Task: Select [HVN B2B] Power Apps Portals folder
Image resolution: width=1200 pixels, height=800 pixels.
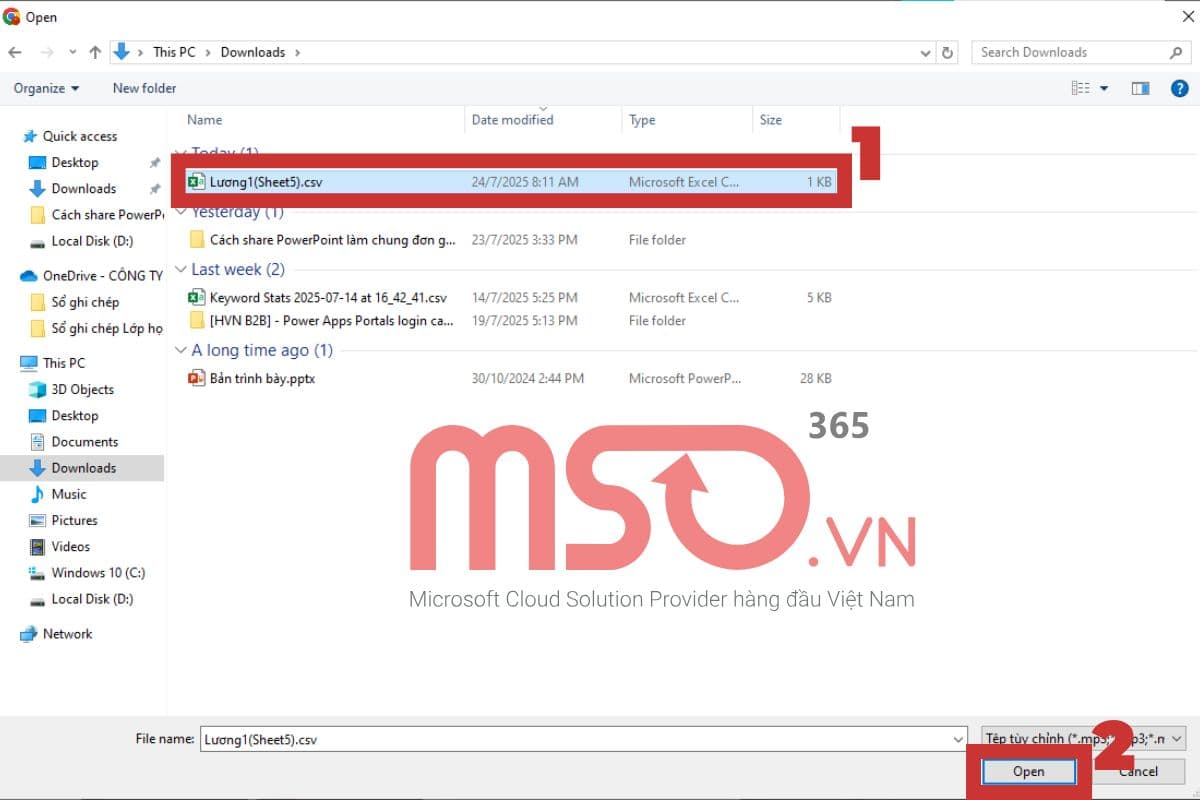Action: (x=332, y=321)
